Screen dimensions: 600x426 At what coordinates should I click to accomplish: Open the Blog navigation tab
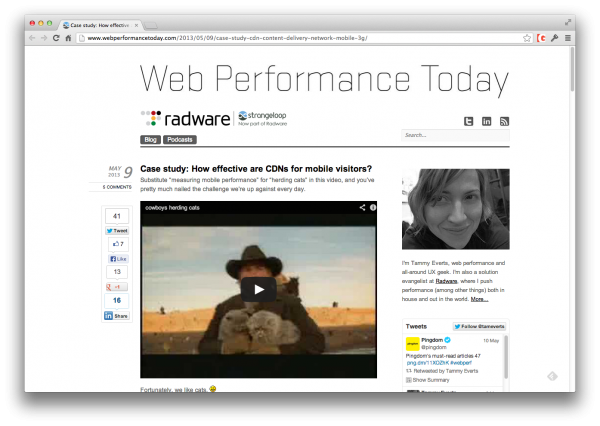(150, 140)
